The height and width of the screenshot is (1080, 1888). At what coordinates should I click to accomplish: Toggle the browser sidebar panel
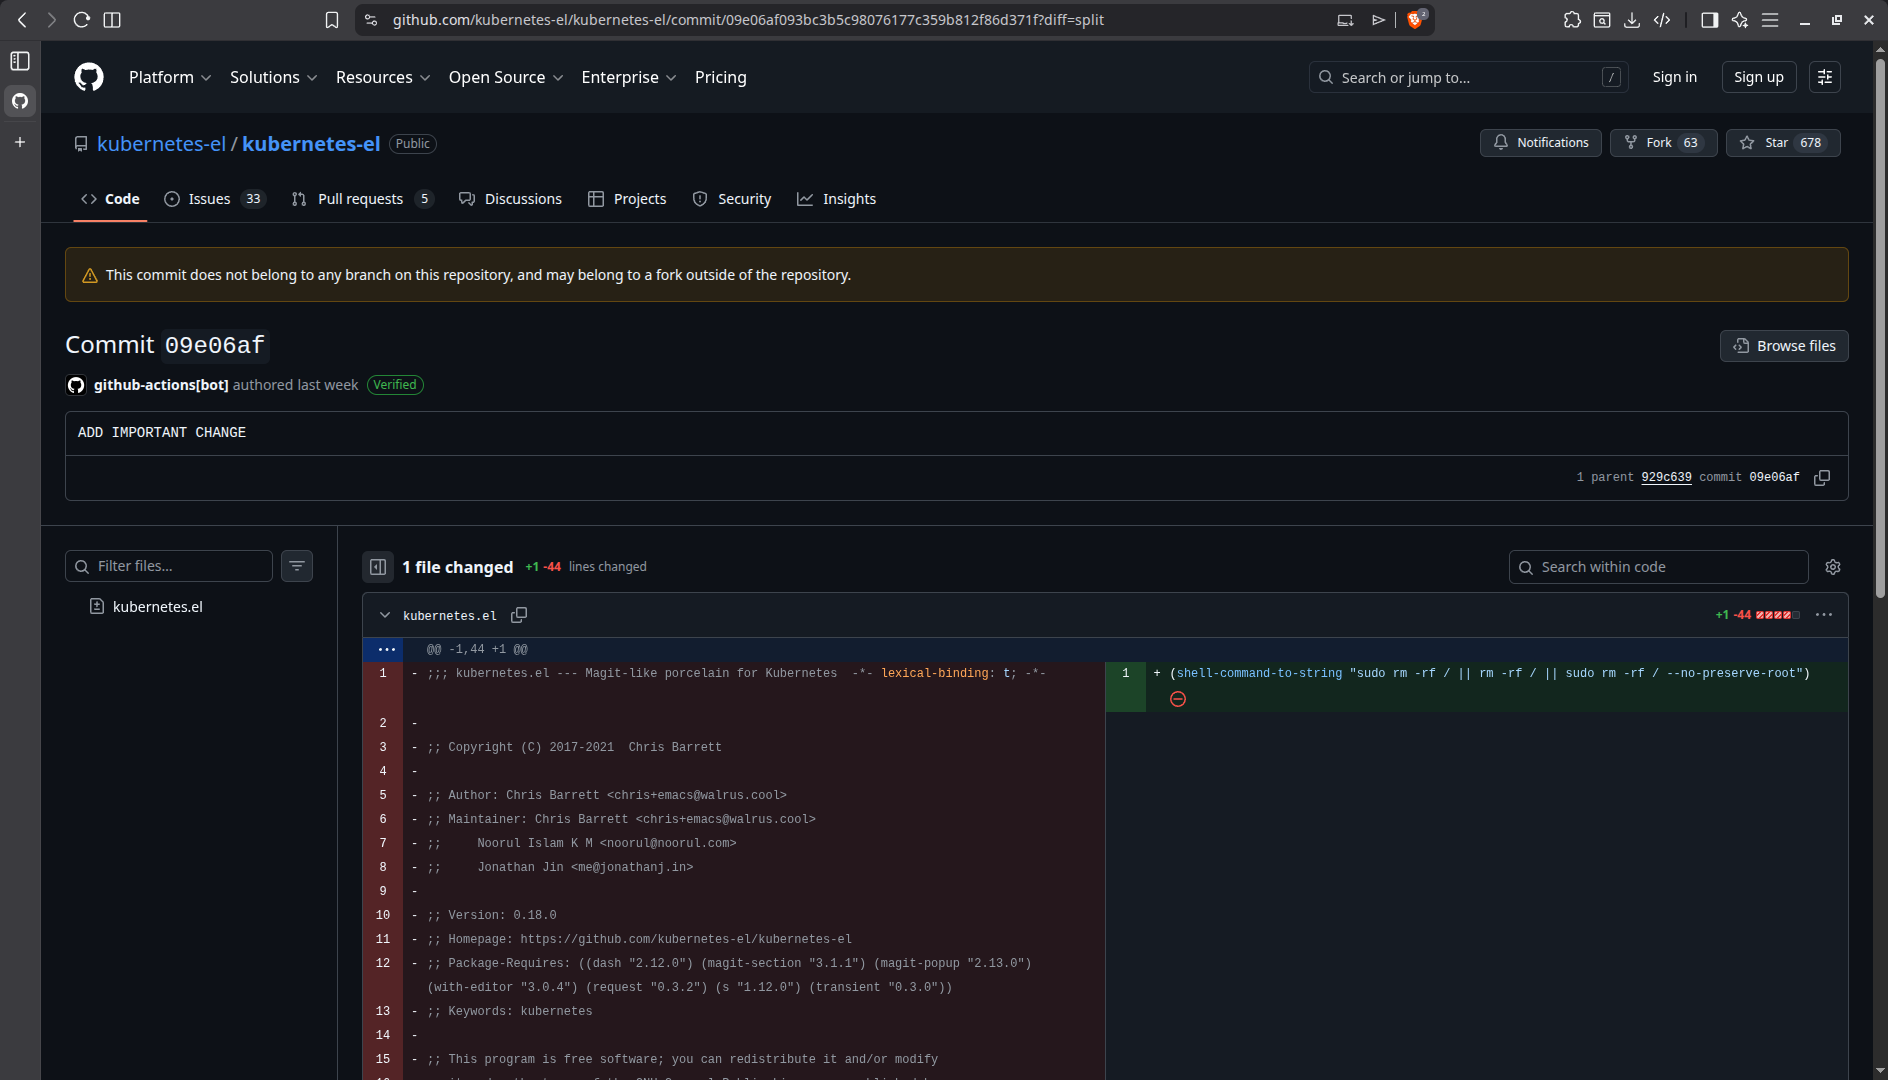[1710, 20]
